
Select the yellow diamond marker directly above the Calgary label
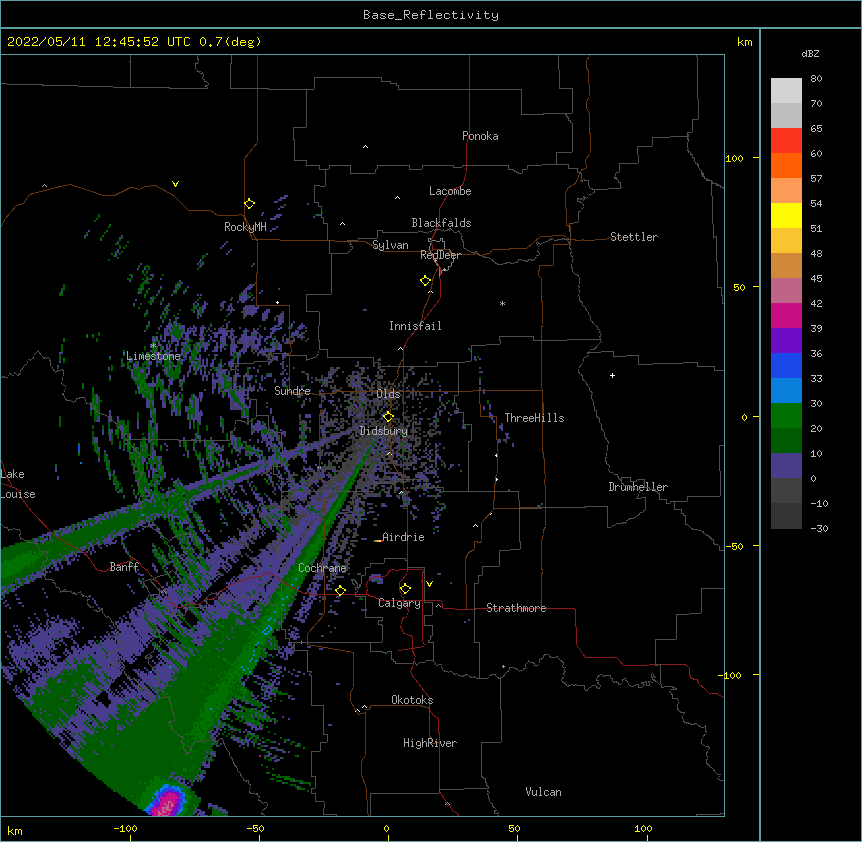pyautogui.click(x=405, y=589)
